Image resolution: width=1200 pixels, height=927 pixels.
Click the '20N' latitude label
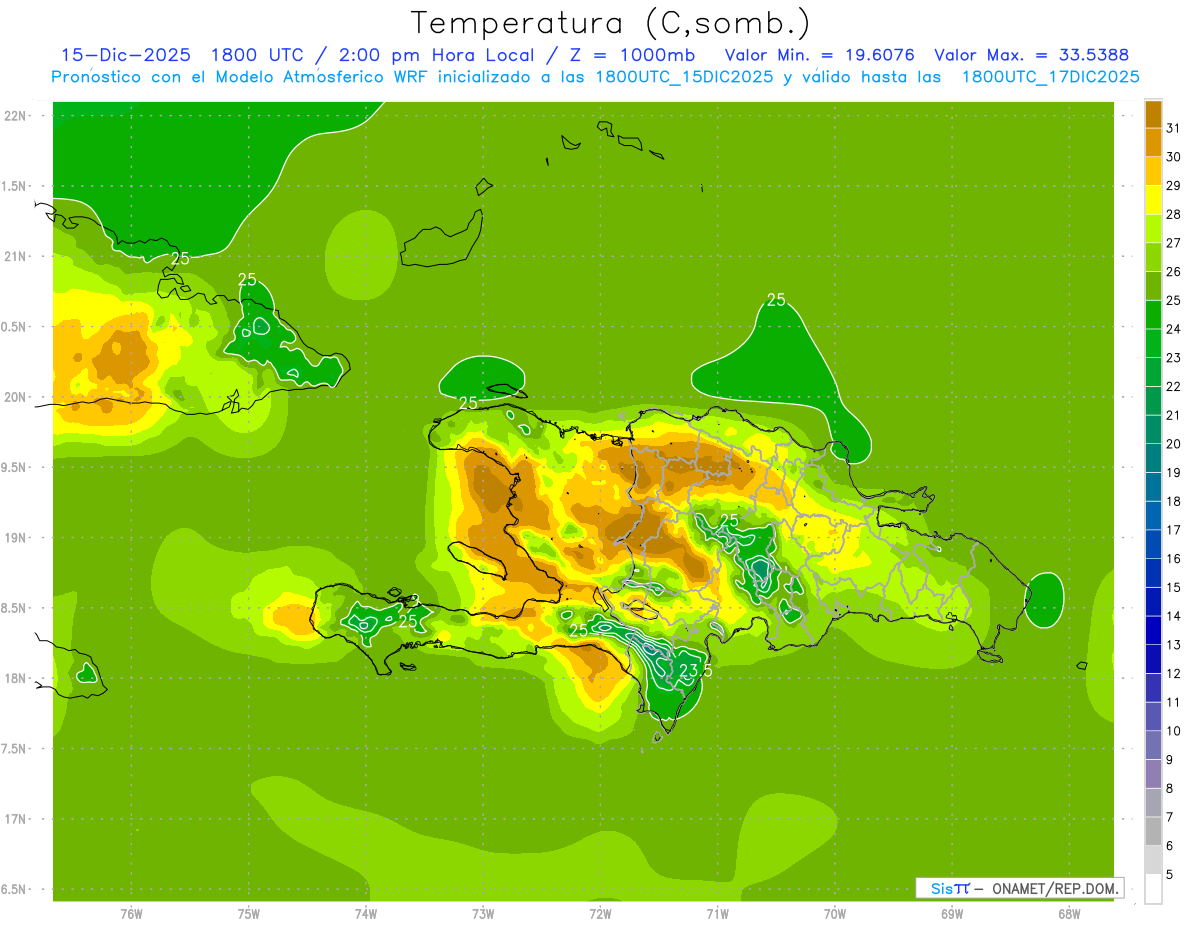(16, 397)
